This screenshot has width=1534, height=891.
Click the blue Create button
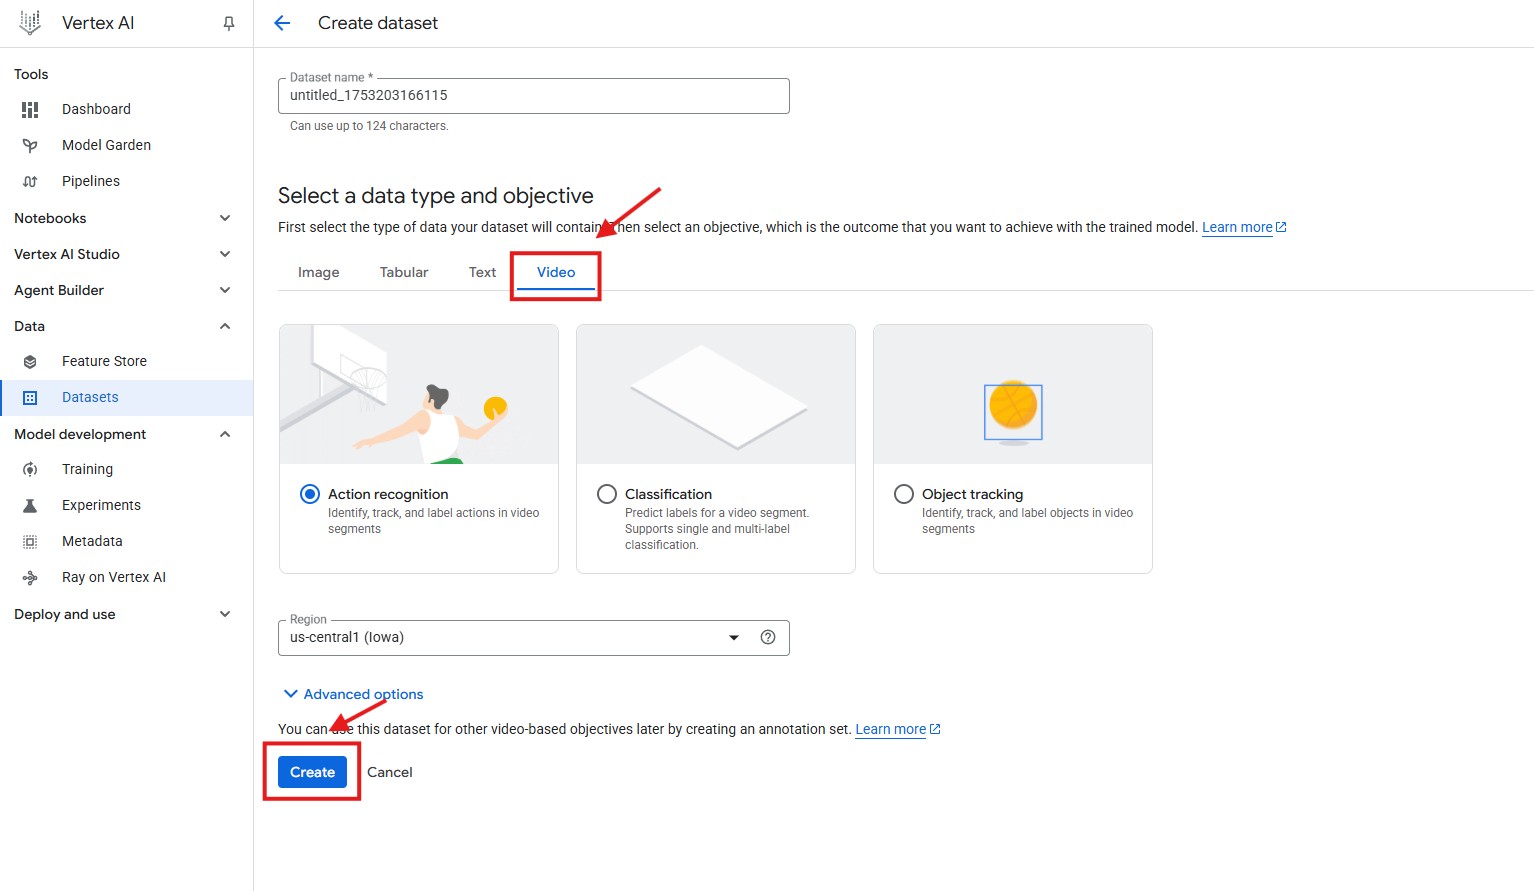[x=312, y=772]
